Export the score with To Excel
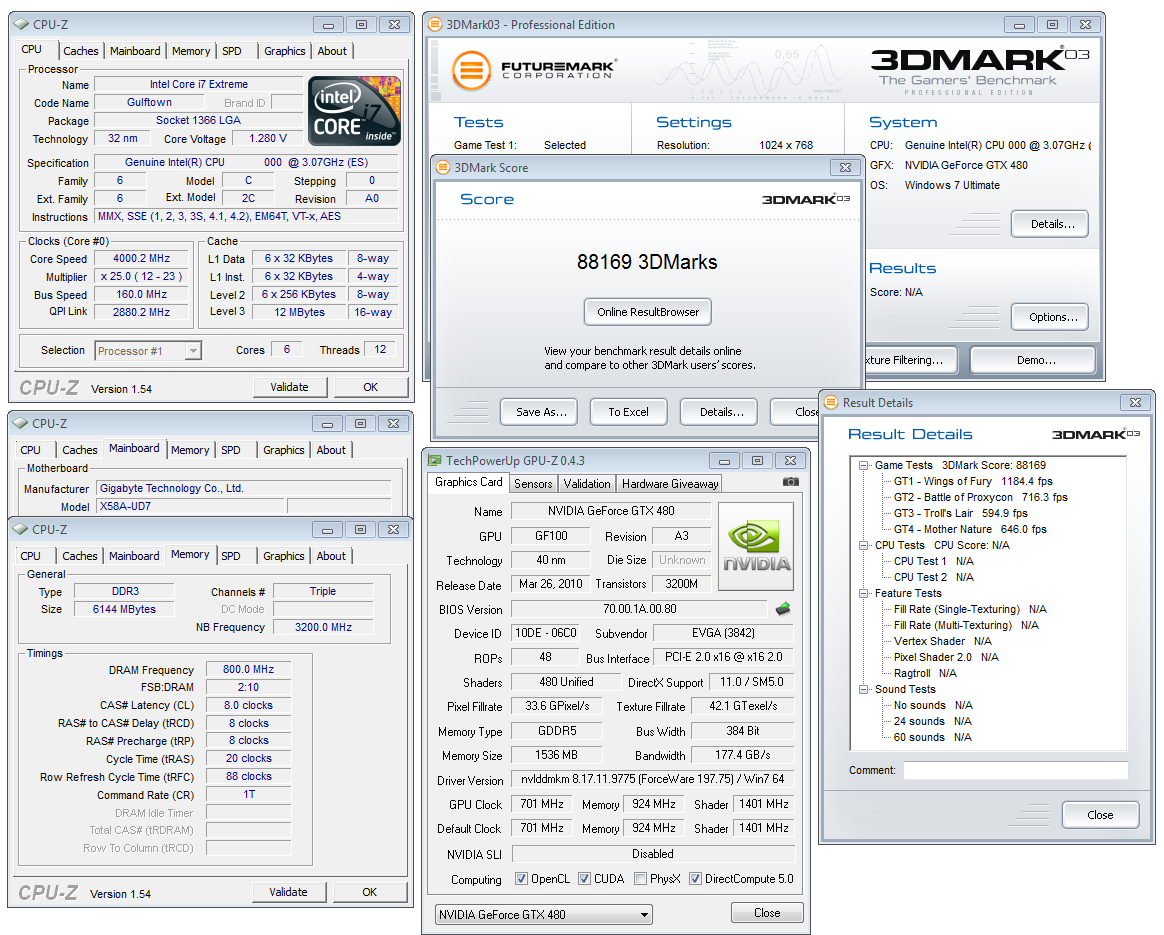 tap(629, 412)
